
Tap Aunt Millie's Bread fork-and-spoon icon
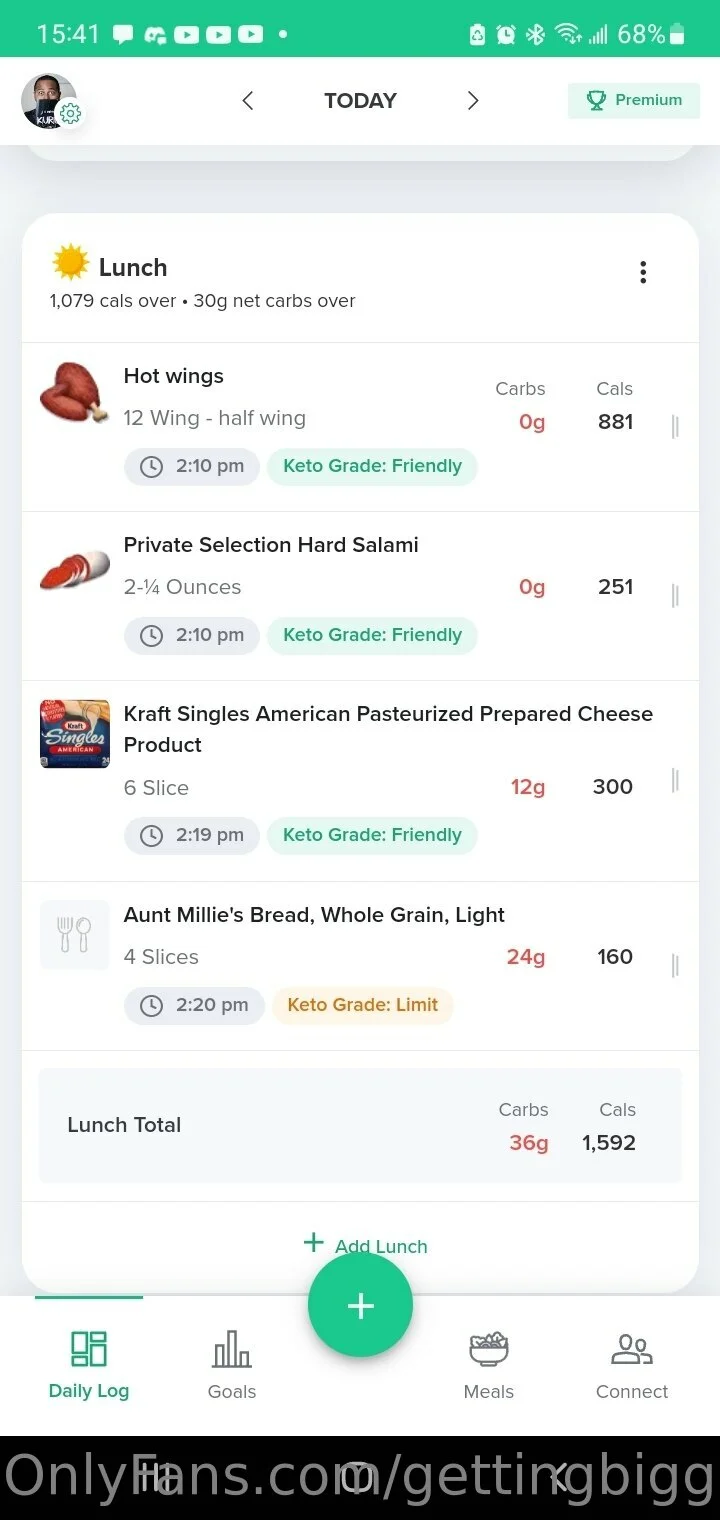(x=75, y=935)
